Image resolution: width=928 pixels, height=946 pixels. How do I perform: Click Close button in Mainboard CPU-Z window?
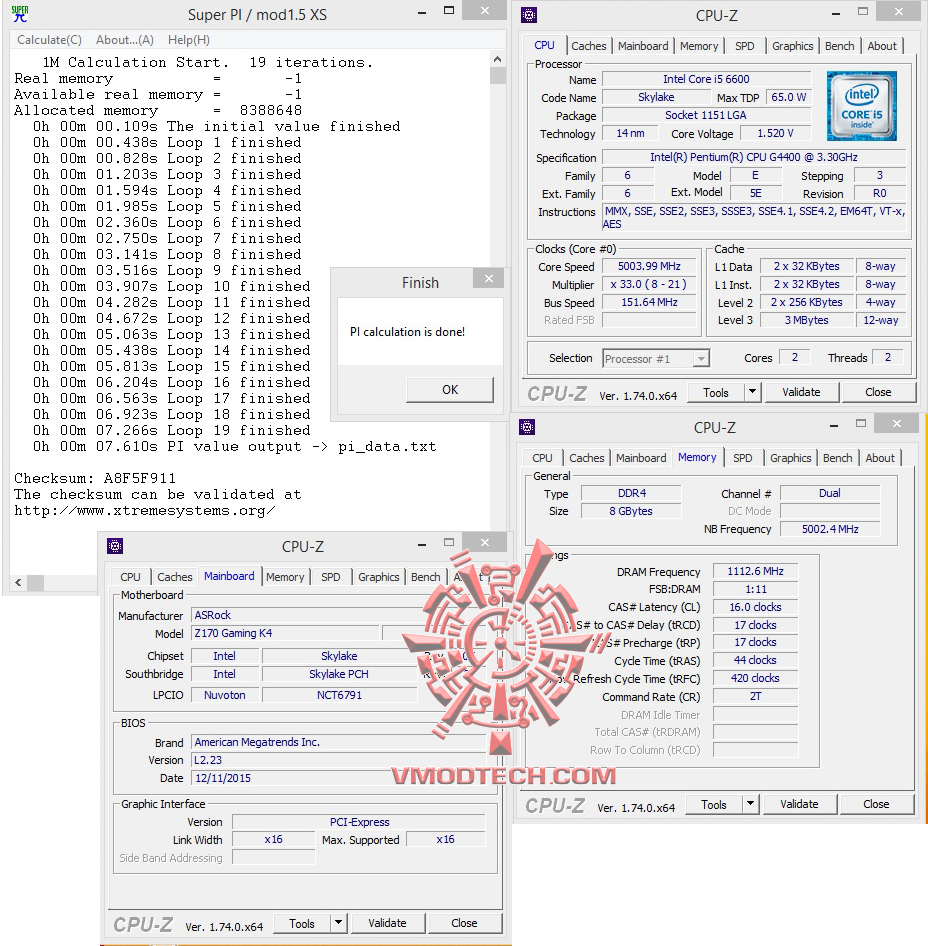464,923
